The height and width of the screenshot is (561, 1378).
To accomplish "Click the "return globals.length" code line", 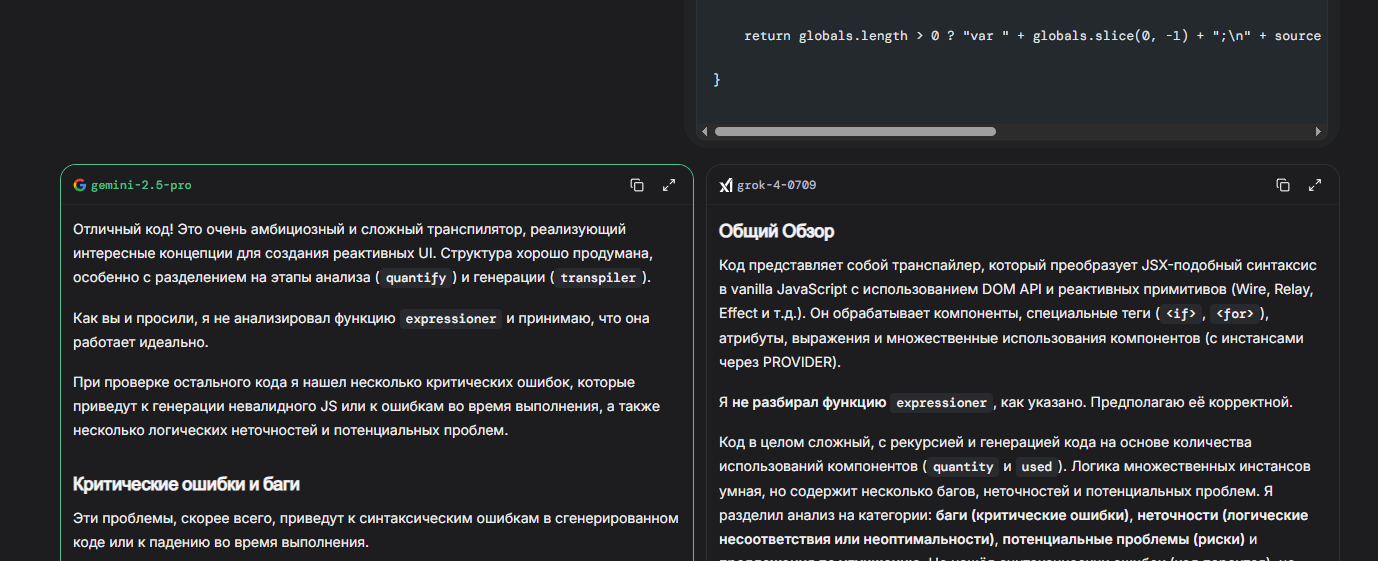I will click(1032, 36).
